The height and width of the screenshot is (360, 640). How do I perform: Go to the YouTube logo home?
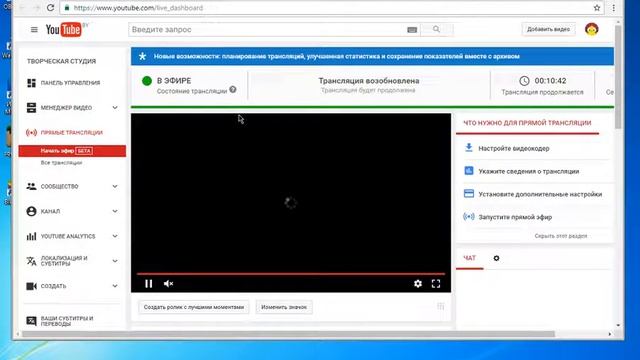[x=64, y=29]
